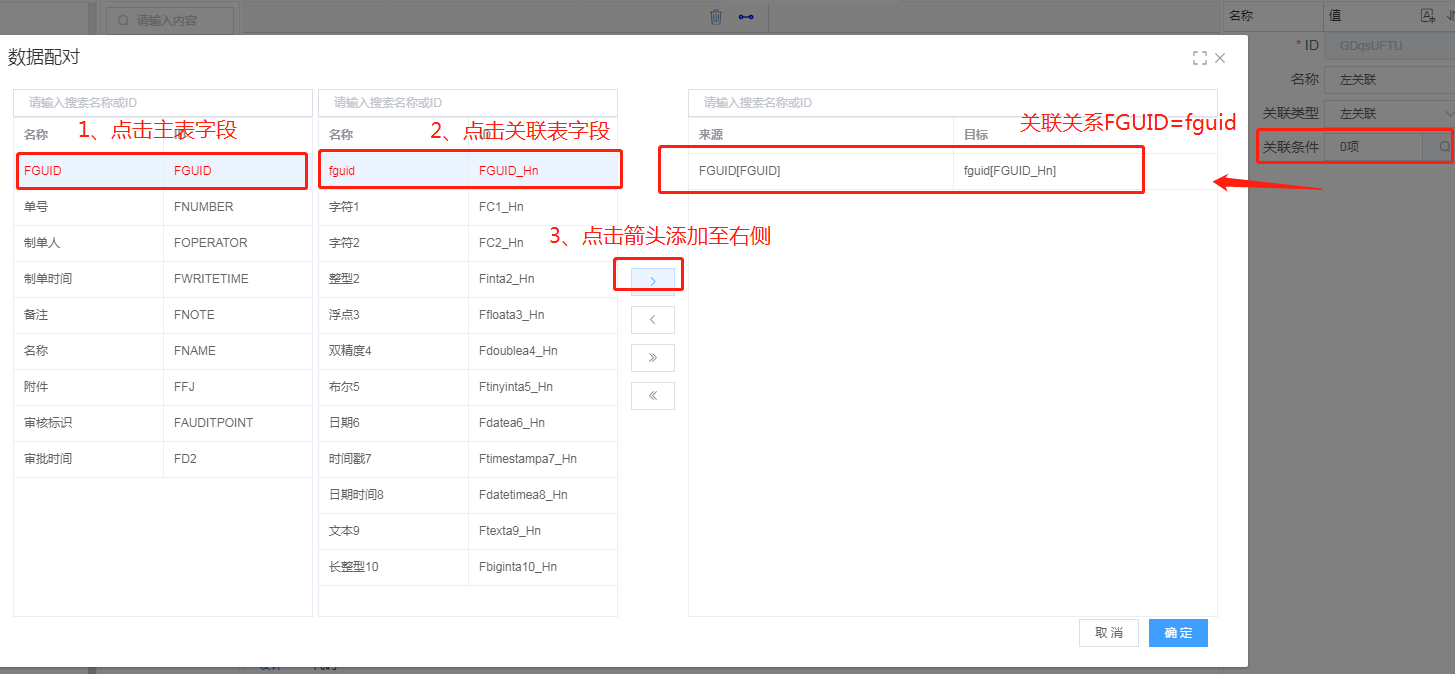Expand the 数据配对 dialog to fullscreen
This screenshot has height=674, width=1455.
click(1199, 58)
